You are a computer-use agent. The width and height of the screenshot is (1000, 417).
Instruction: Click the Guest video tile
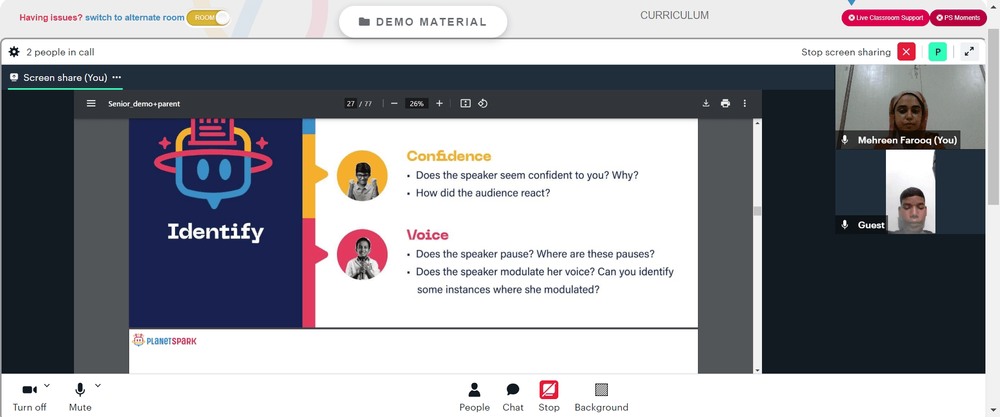coord(910,191)
